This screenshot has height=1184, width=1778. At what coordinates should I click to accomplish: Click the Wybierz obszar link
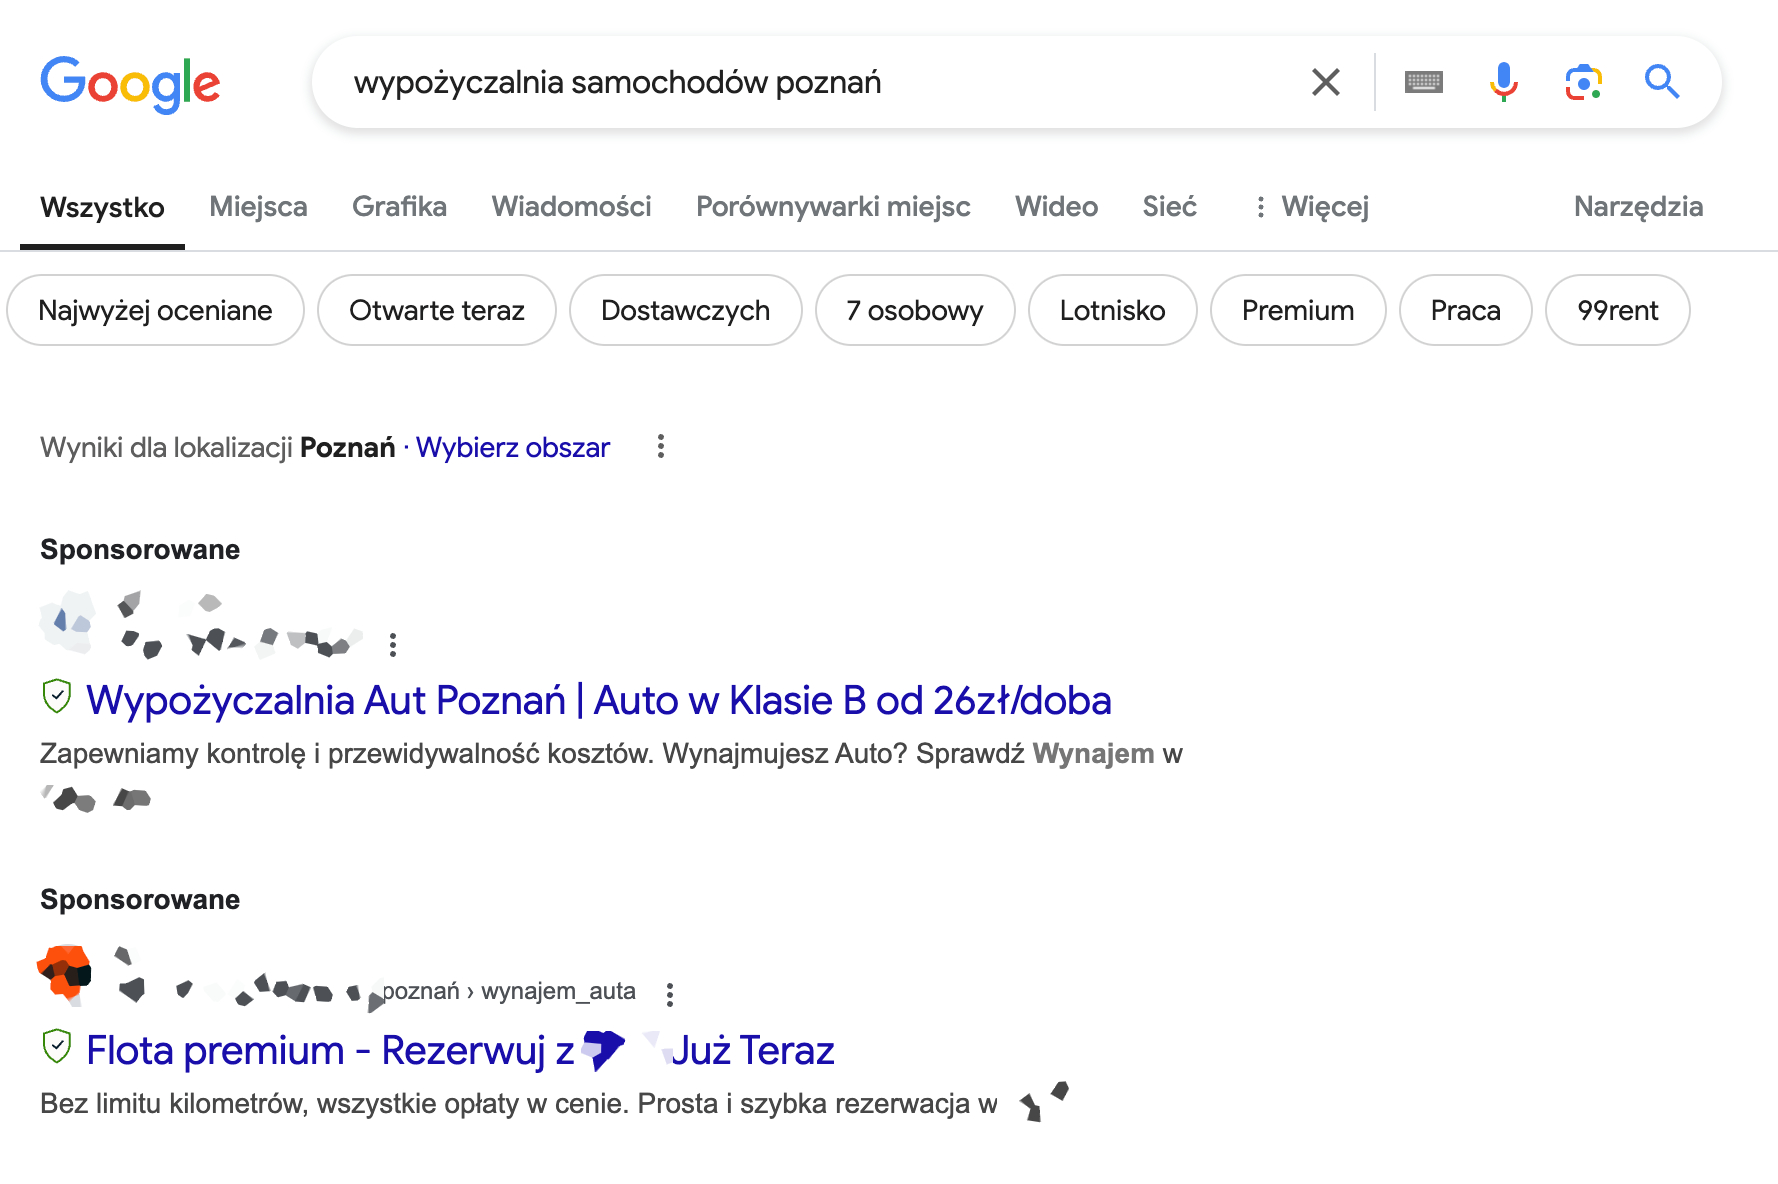pyautogui.click(x=512, y=447)
